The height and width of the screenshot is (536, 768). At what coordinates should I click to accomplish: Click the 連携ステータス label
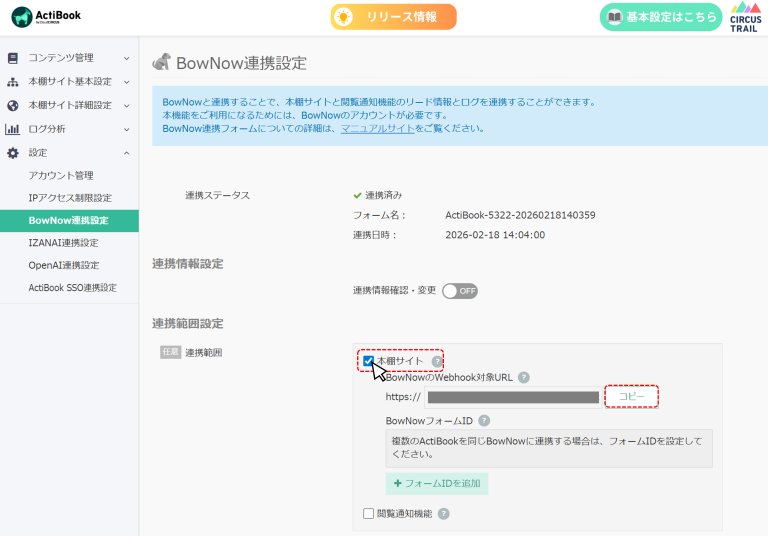pyautogui.click(x=217, y=195)
